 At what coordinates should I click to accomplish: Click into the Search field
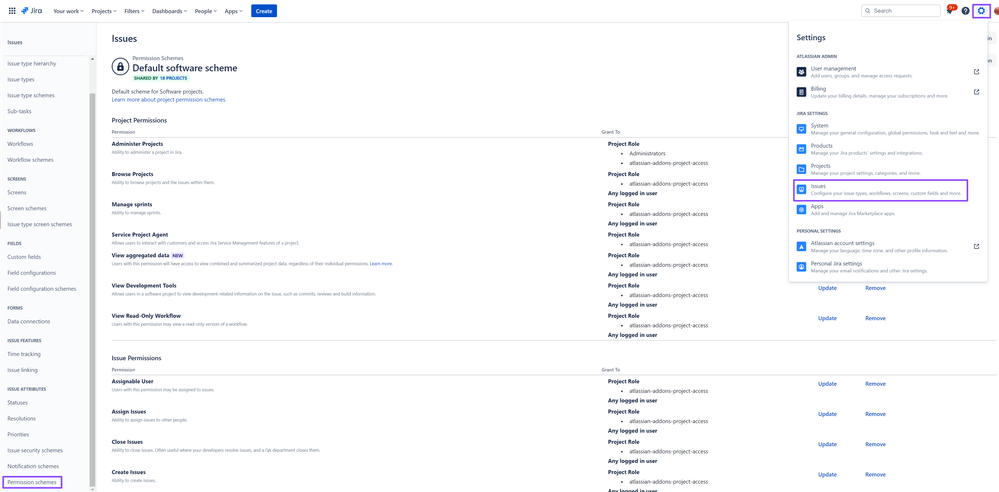tap(900, 11)
